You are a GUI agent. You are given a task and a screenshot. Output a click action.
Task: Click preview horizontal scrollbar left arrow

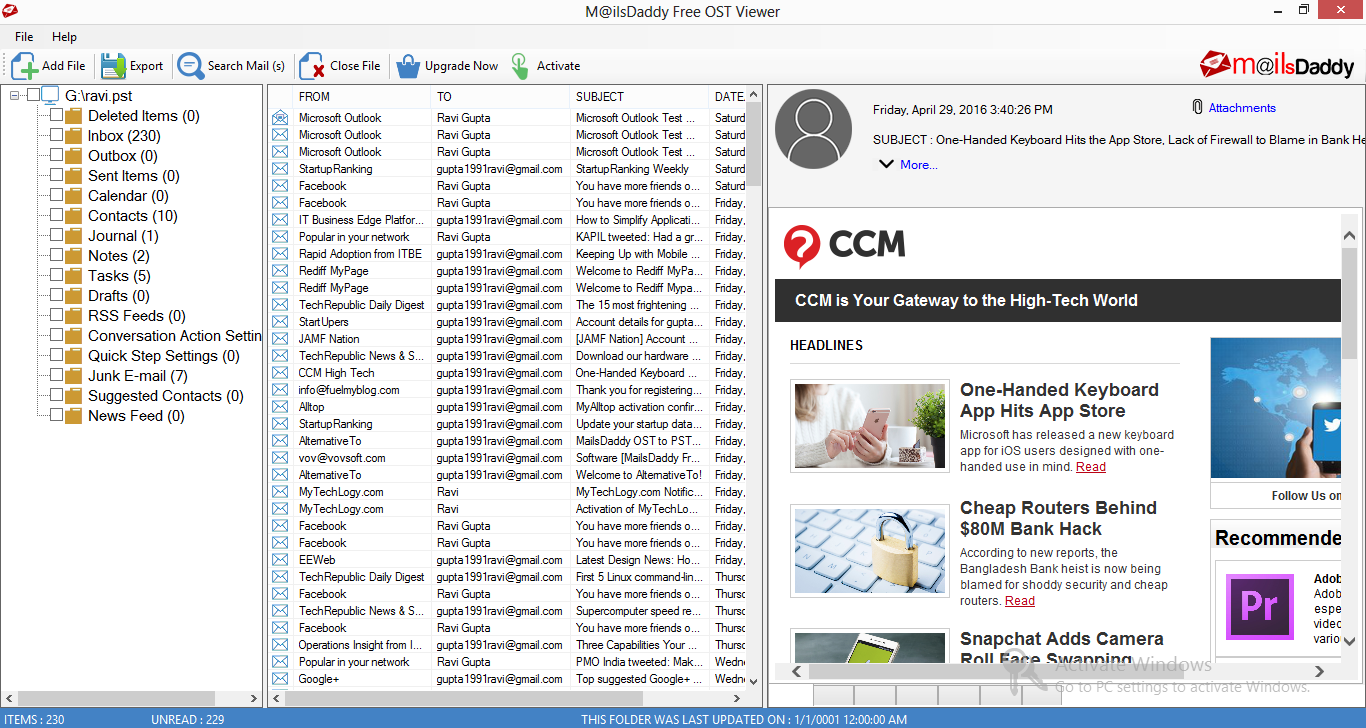tap(797, 671)
